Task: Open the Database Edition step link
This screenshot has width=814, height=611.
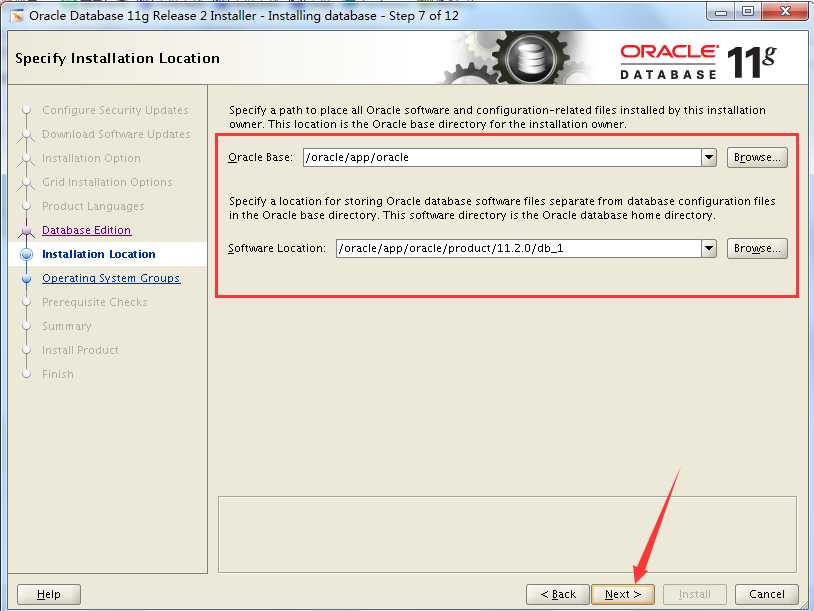Action: pos(86,230)
